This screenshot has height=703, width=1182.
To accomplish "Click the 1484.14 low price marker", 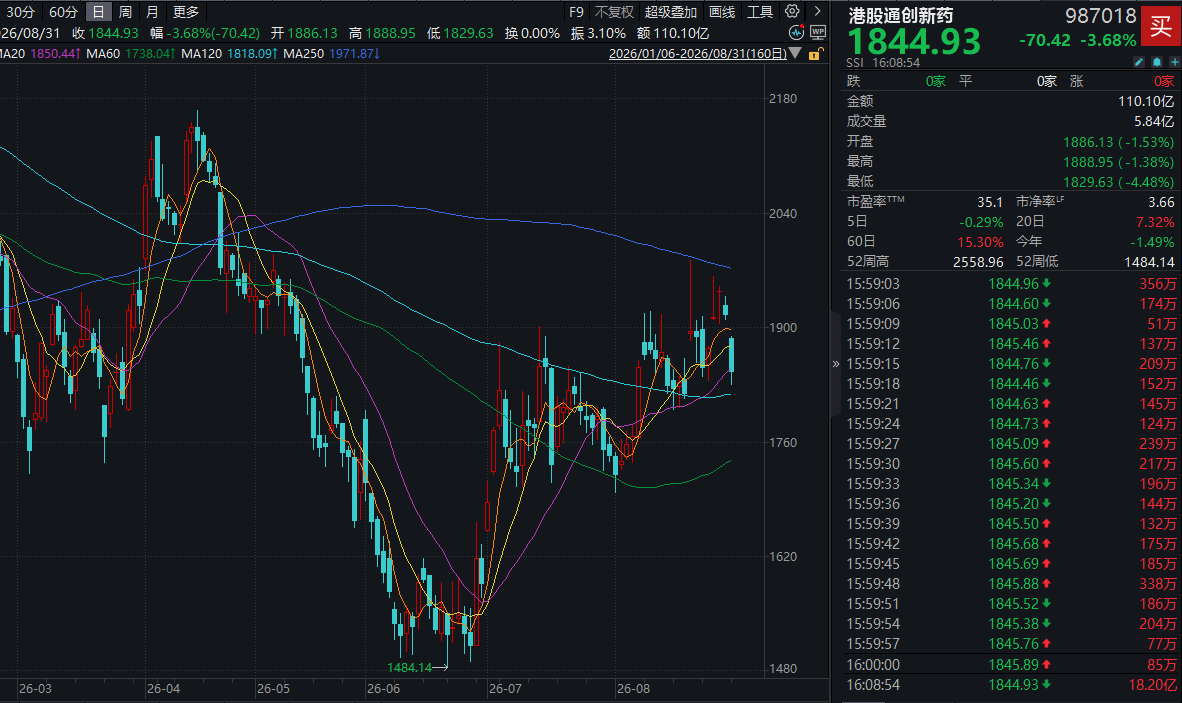I will pos(409,668).
